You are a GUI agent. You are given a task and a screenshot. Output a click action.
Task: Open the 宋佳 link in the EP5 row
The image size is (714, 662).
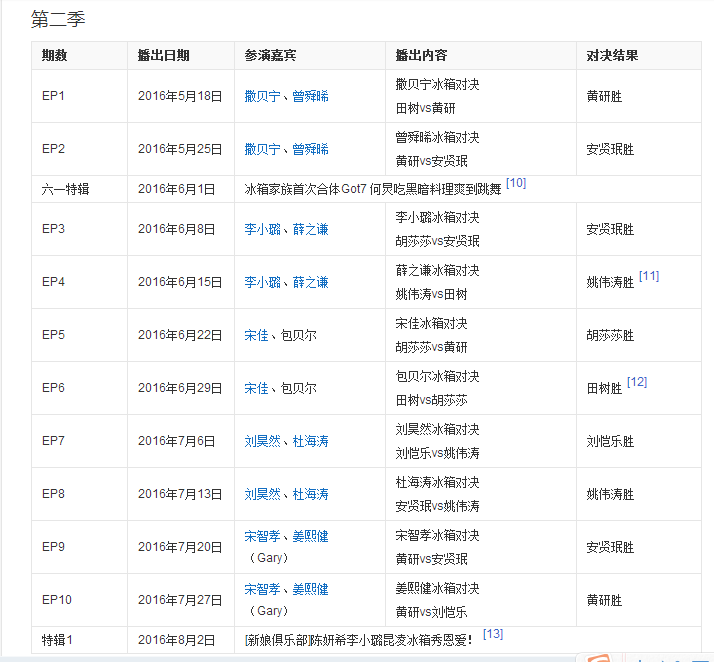point(256,335)
